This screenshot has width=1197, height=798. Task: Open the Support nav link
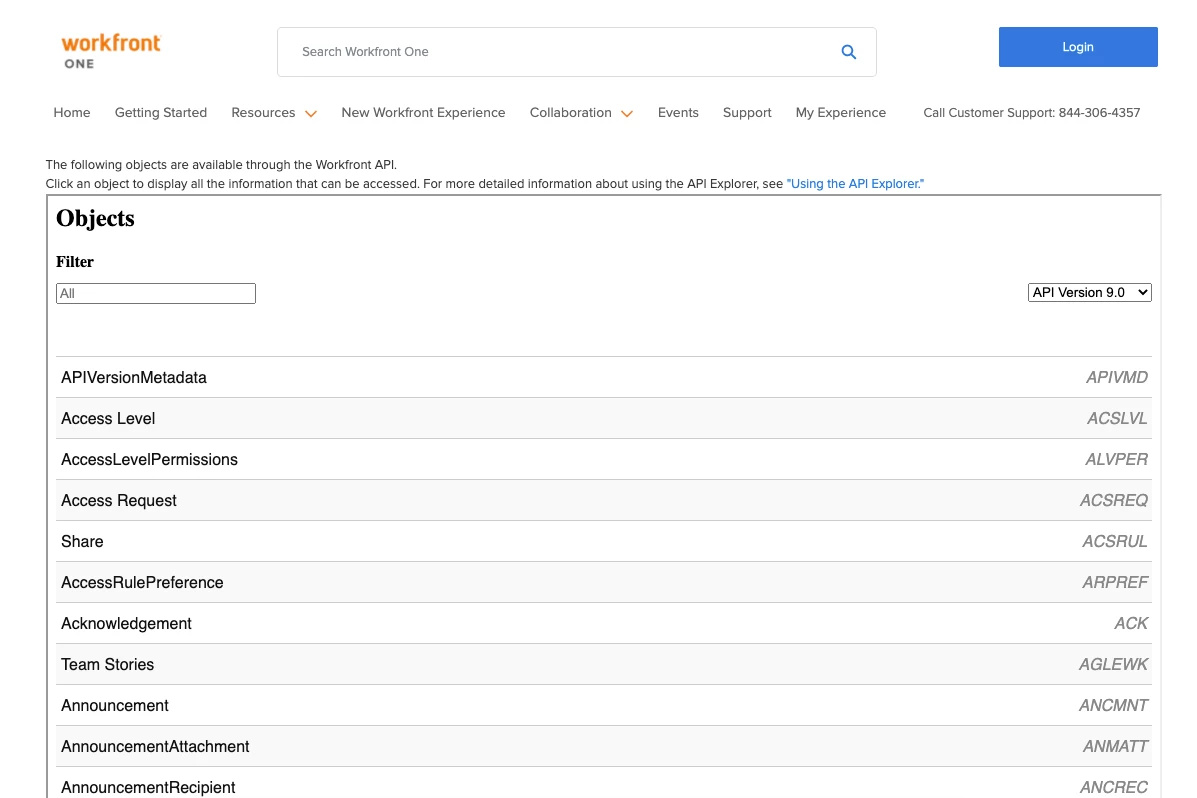coord(747,112)
